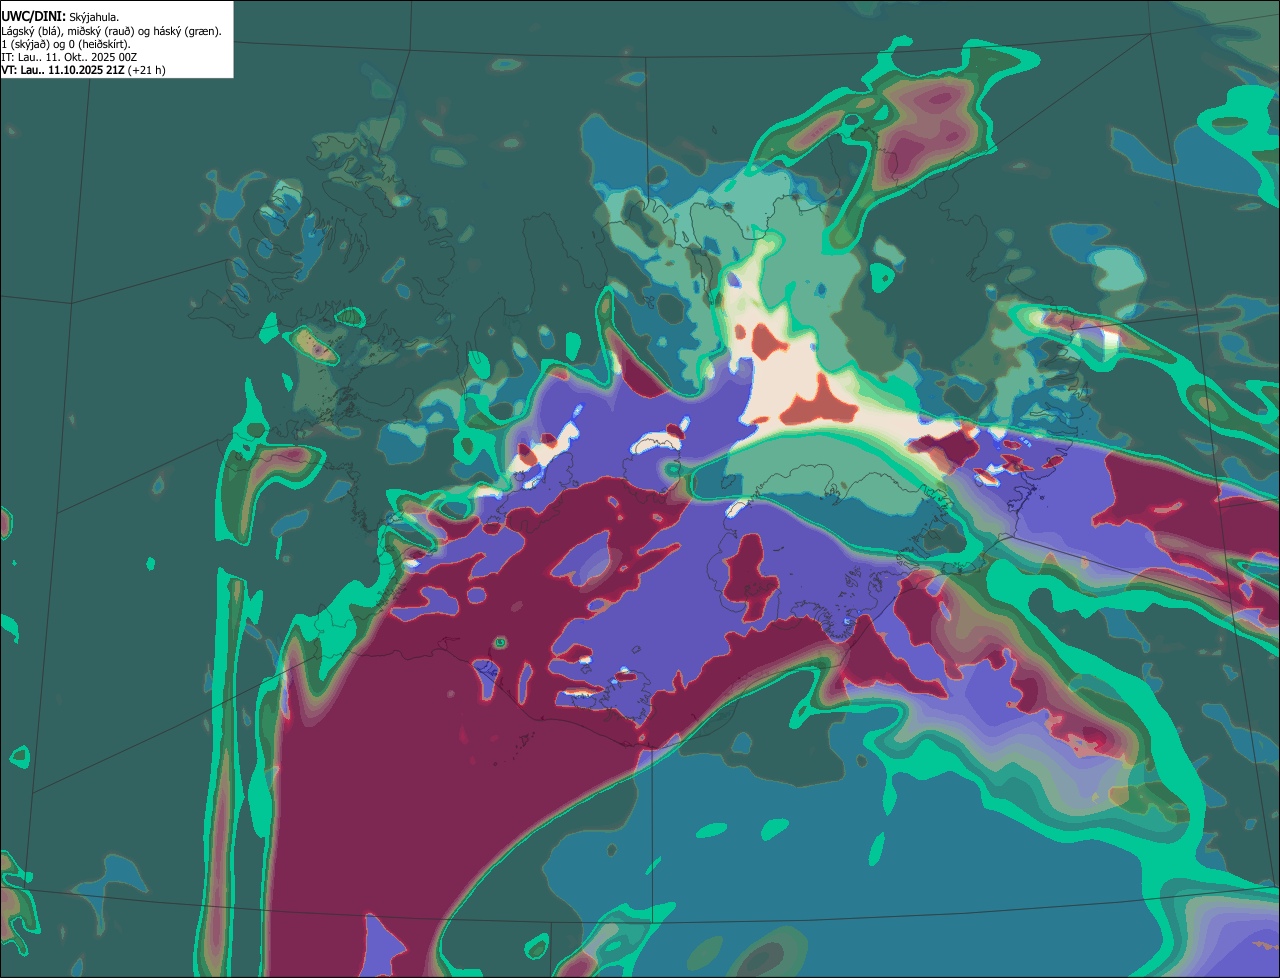Click the line "1 (skýjað) og 0 (heiðskírt)."
The image size is (1280, 978).
[66, 44]
